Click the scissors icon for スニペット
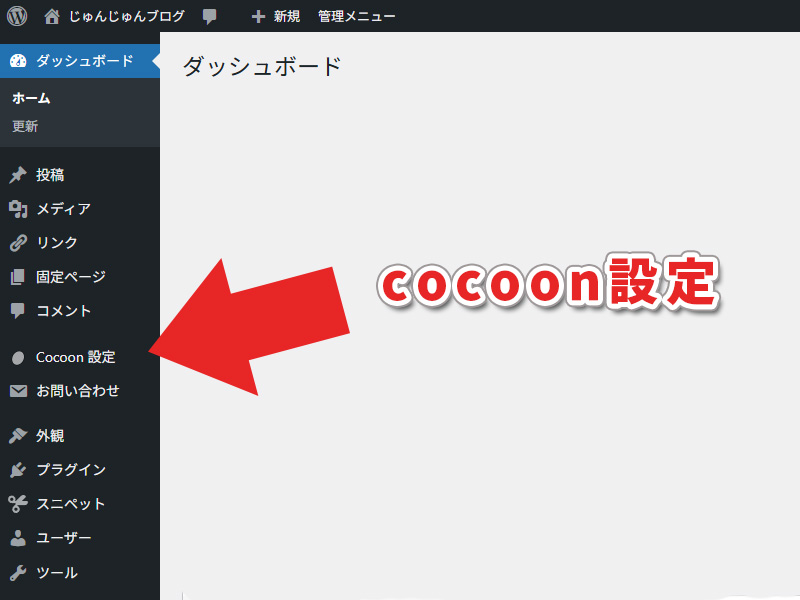The image size is (800, 600). [x=18, y=504]
